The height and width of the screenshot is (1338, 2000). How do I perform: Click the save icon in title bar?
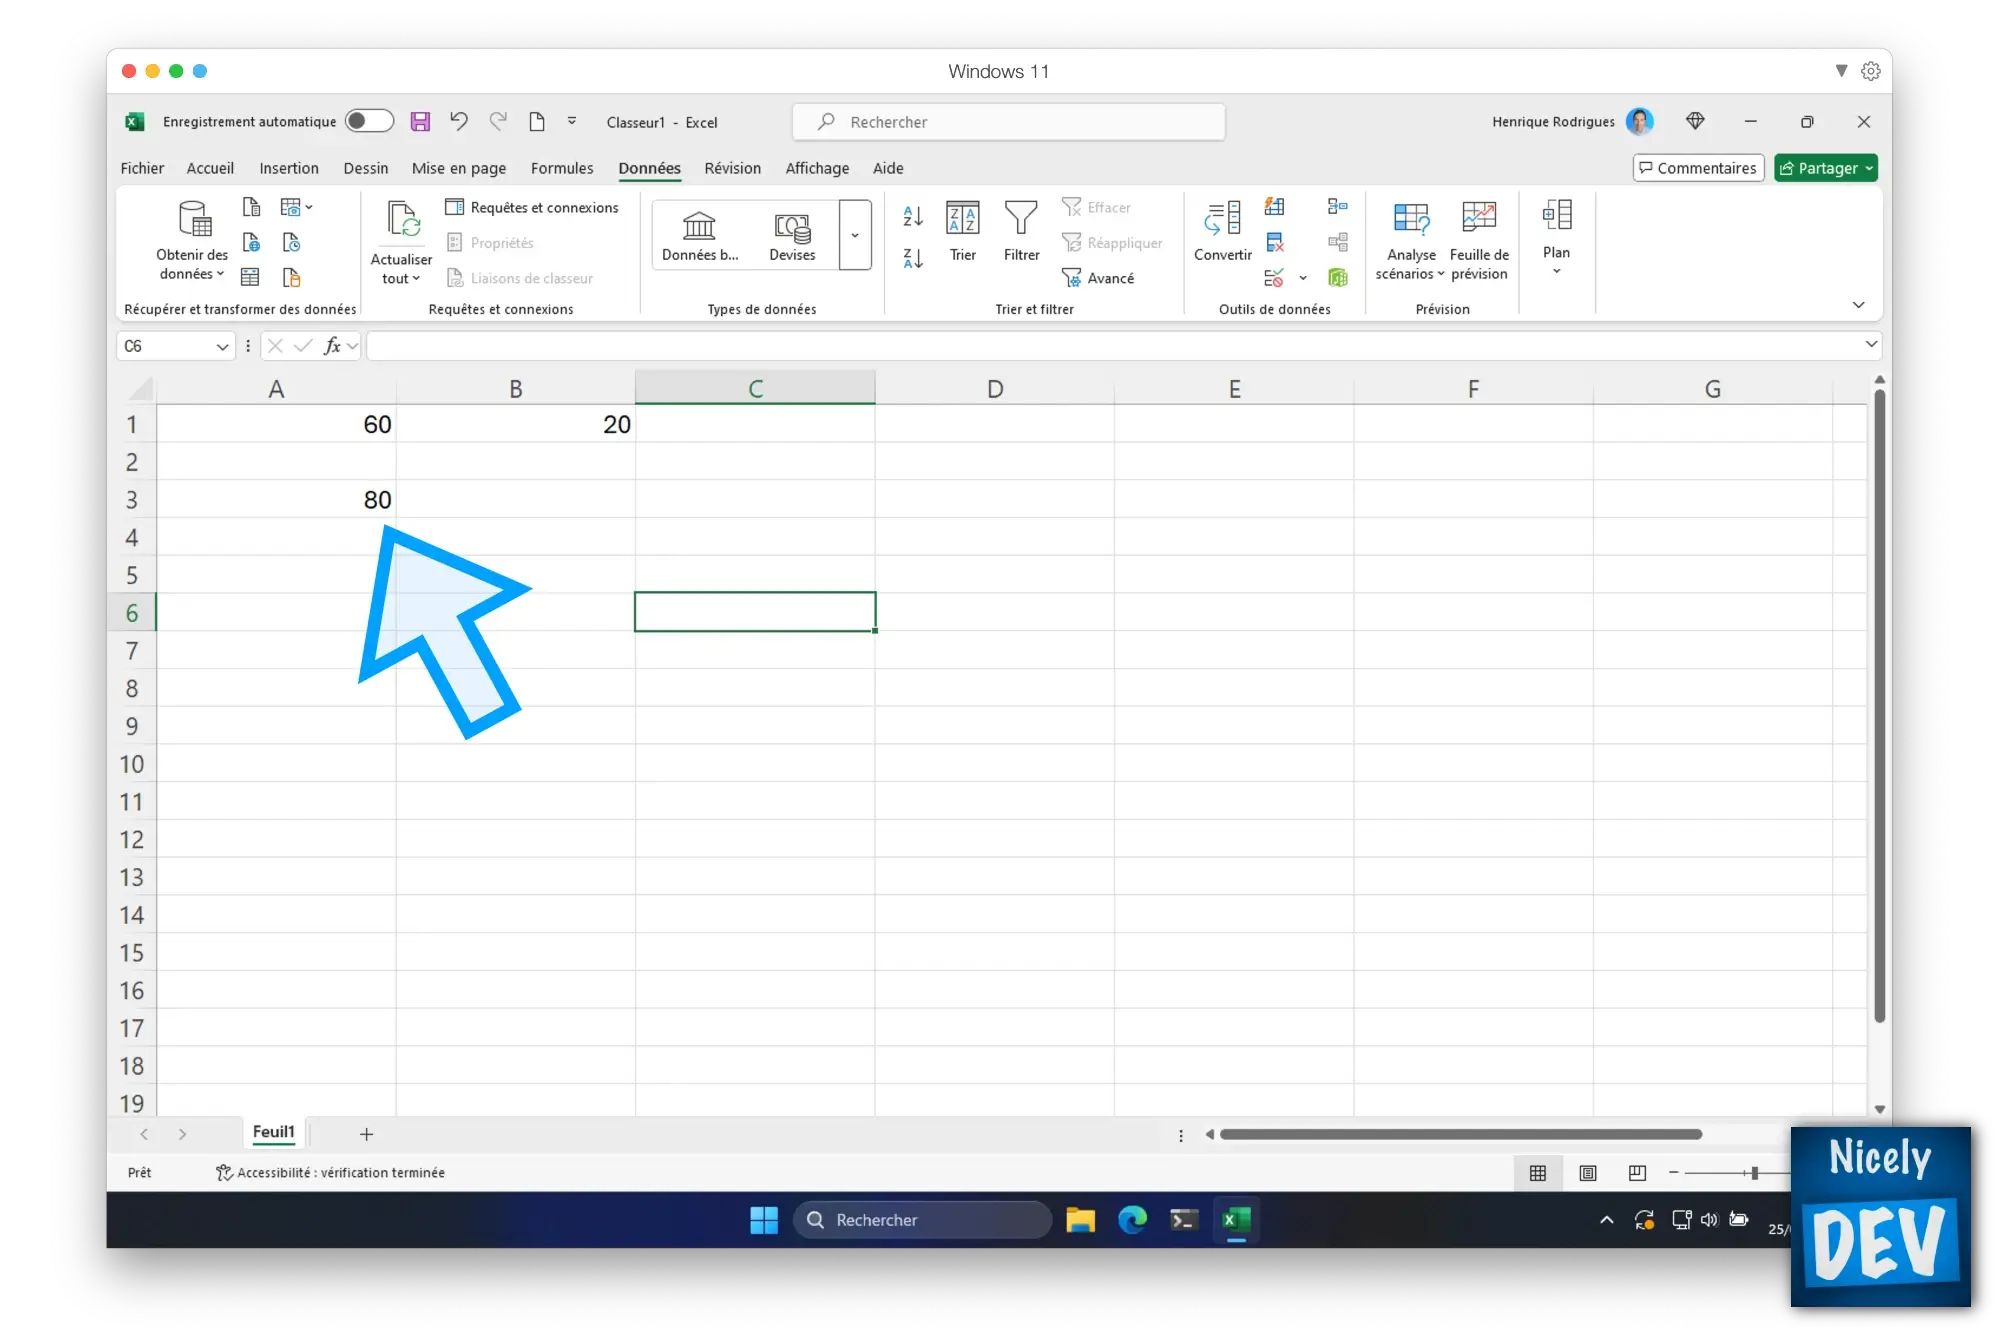420,122
